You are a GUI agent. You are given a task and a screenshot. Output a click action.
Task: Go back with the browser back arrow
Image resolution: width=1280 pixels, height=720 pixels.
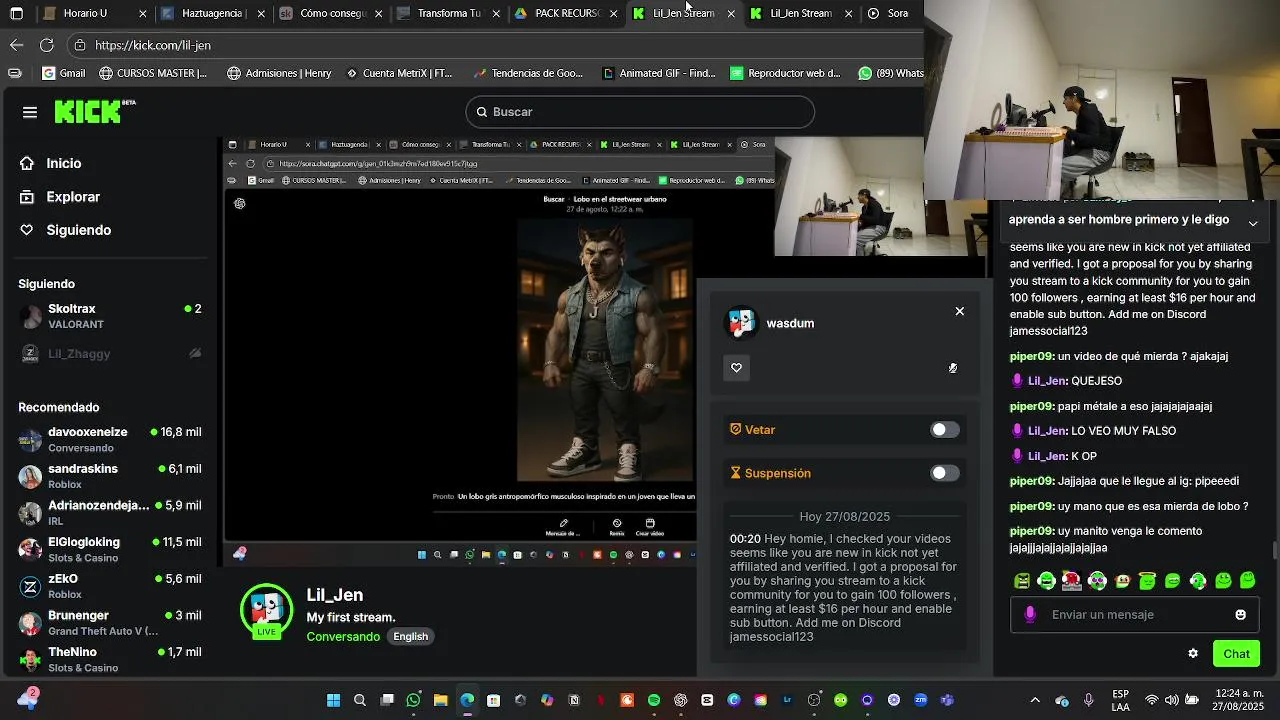pyautogui.click(x=16, y=45)
